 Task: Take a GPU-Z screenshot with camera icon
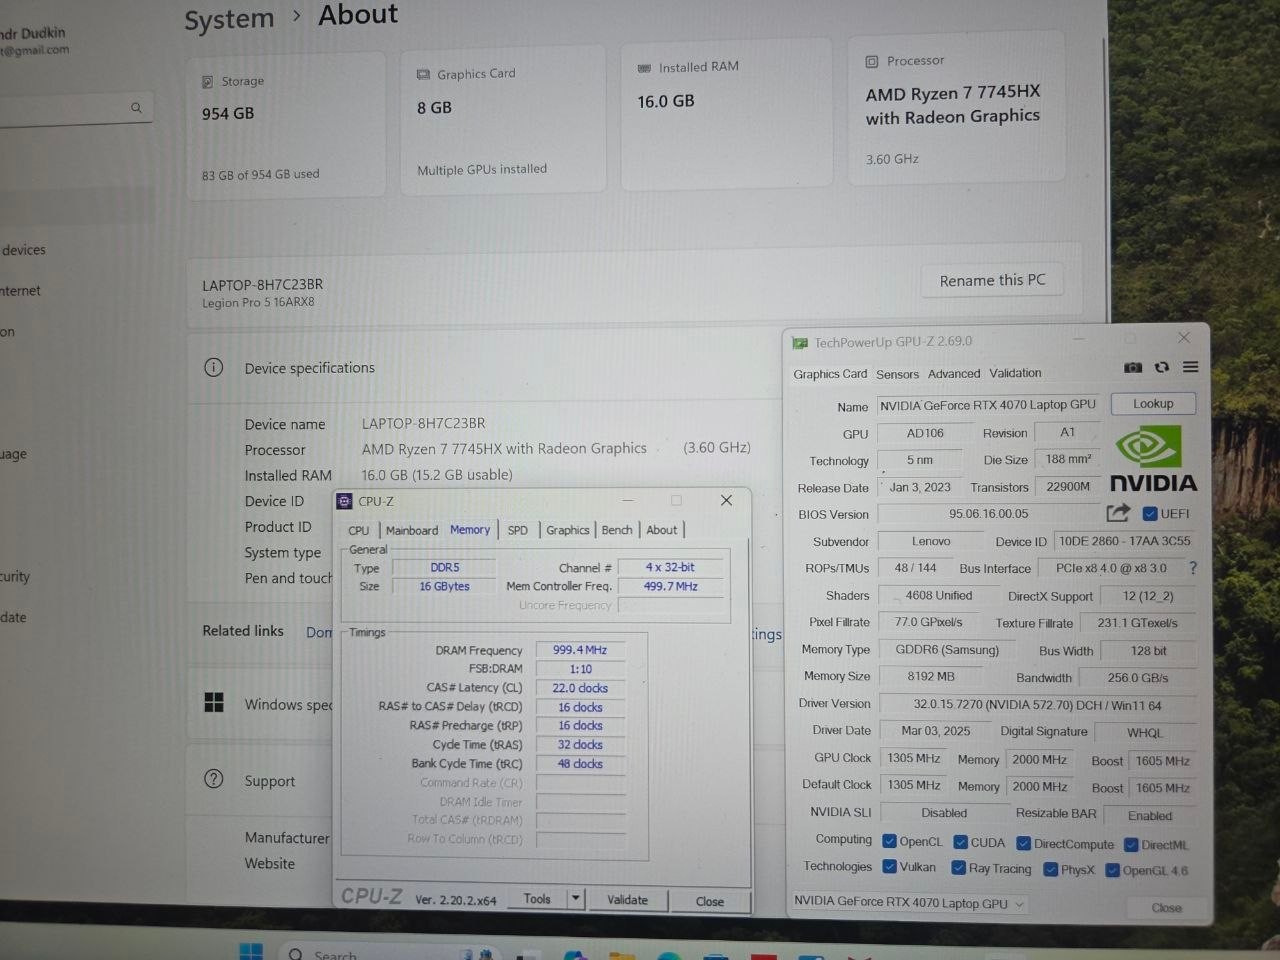(x=1132, y=367)
